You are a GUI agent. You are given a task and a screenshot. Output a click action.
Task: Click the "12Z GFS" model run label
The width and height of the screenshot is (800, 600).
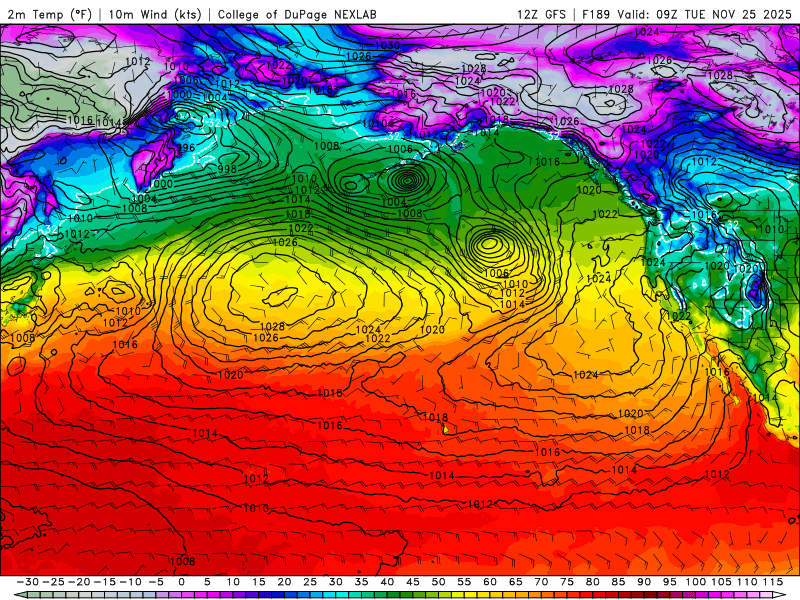click(x=541, y=14)
